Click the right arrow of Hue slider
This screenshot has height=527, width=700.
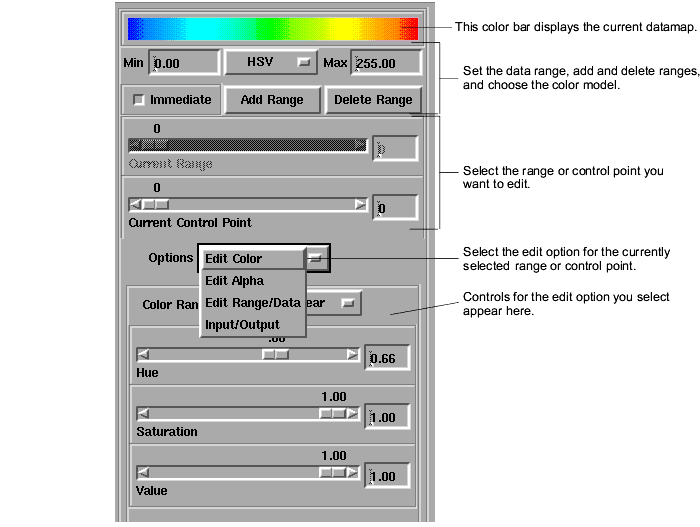pos(352,354)
